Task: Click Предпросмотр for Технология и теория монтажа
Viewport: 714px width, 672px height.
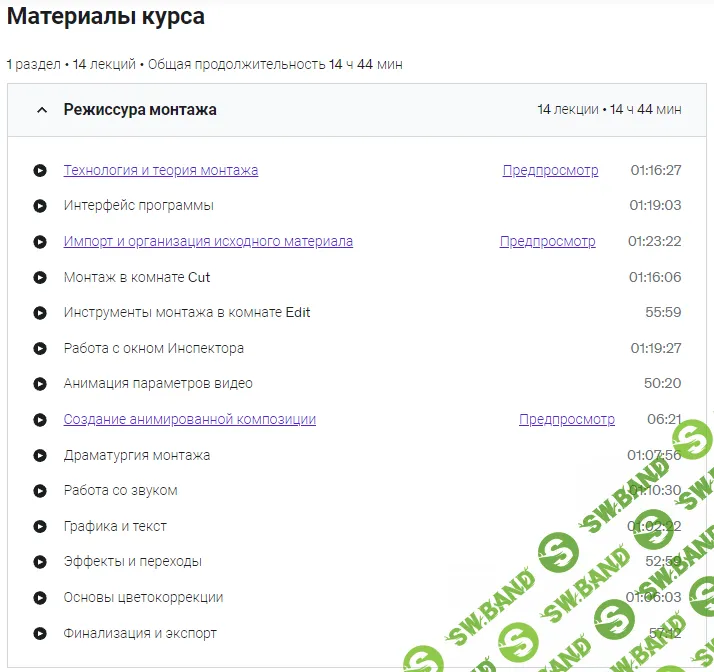Action: click(x=550, y=170)
